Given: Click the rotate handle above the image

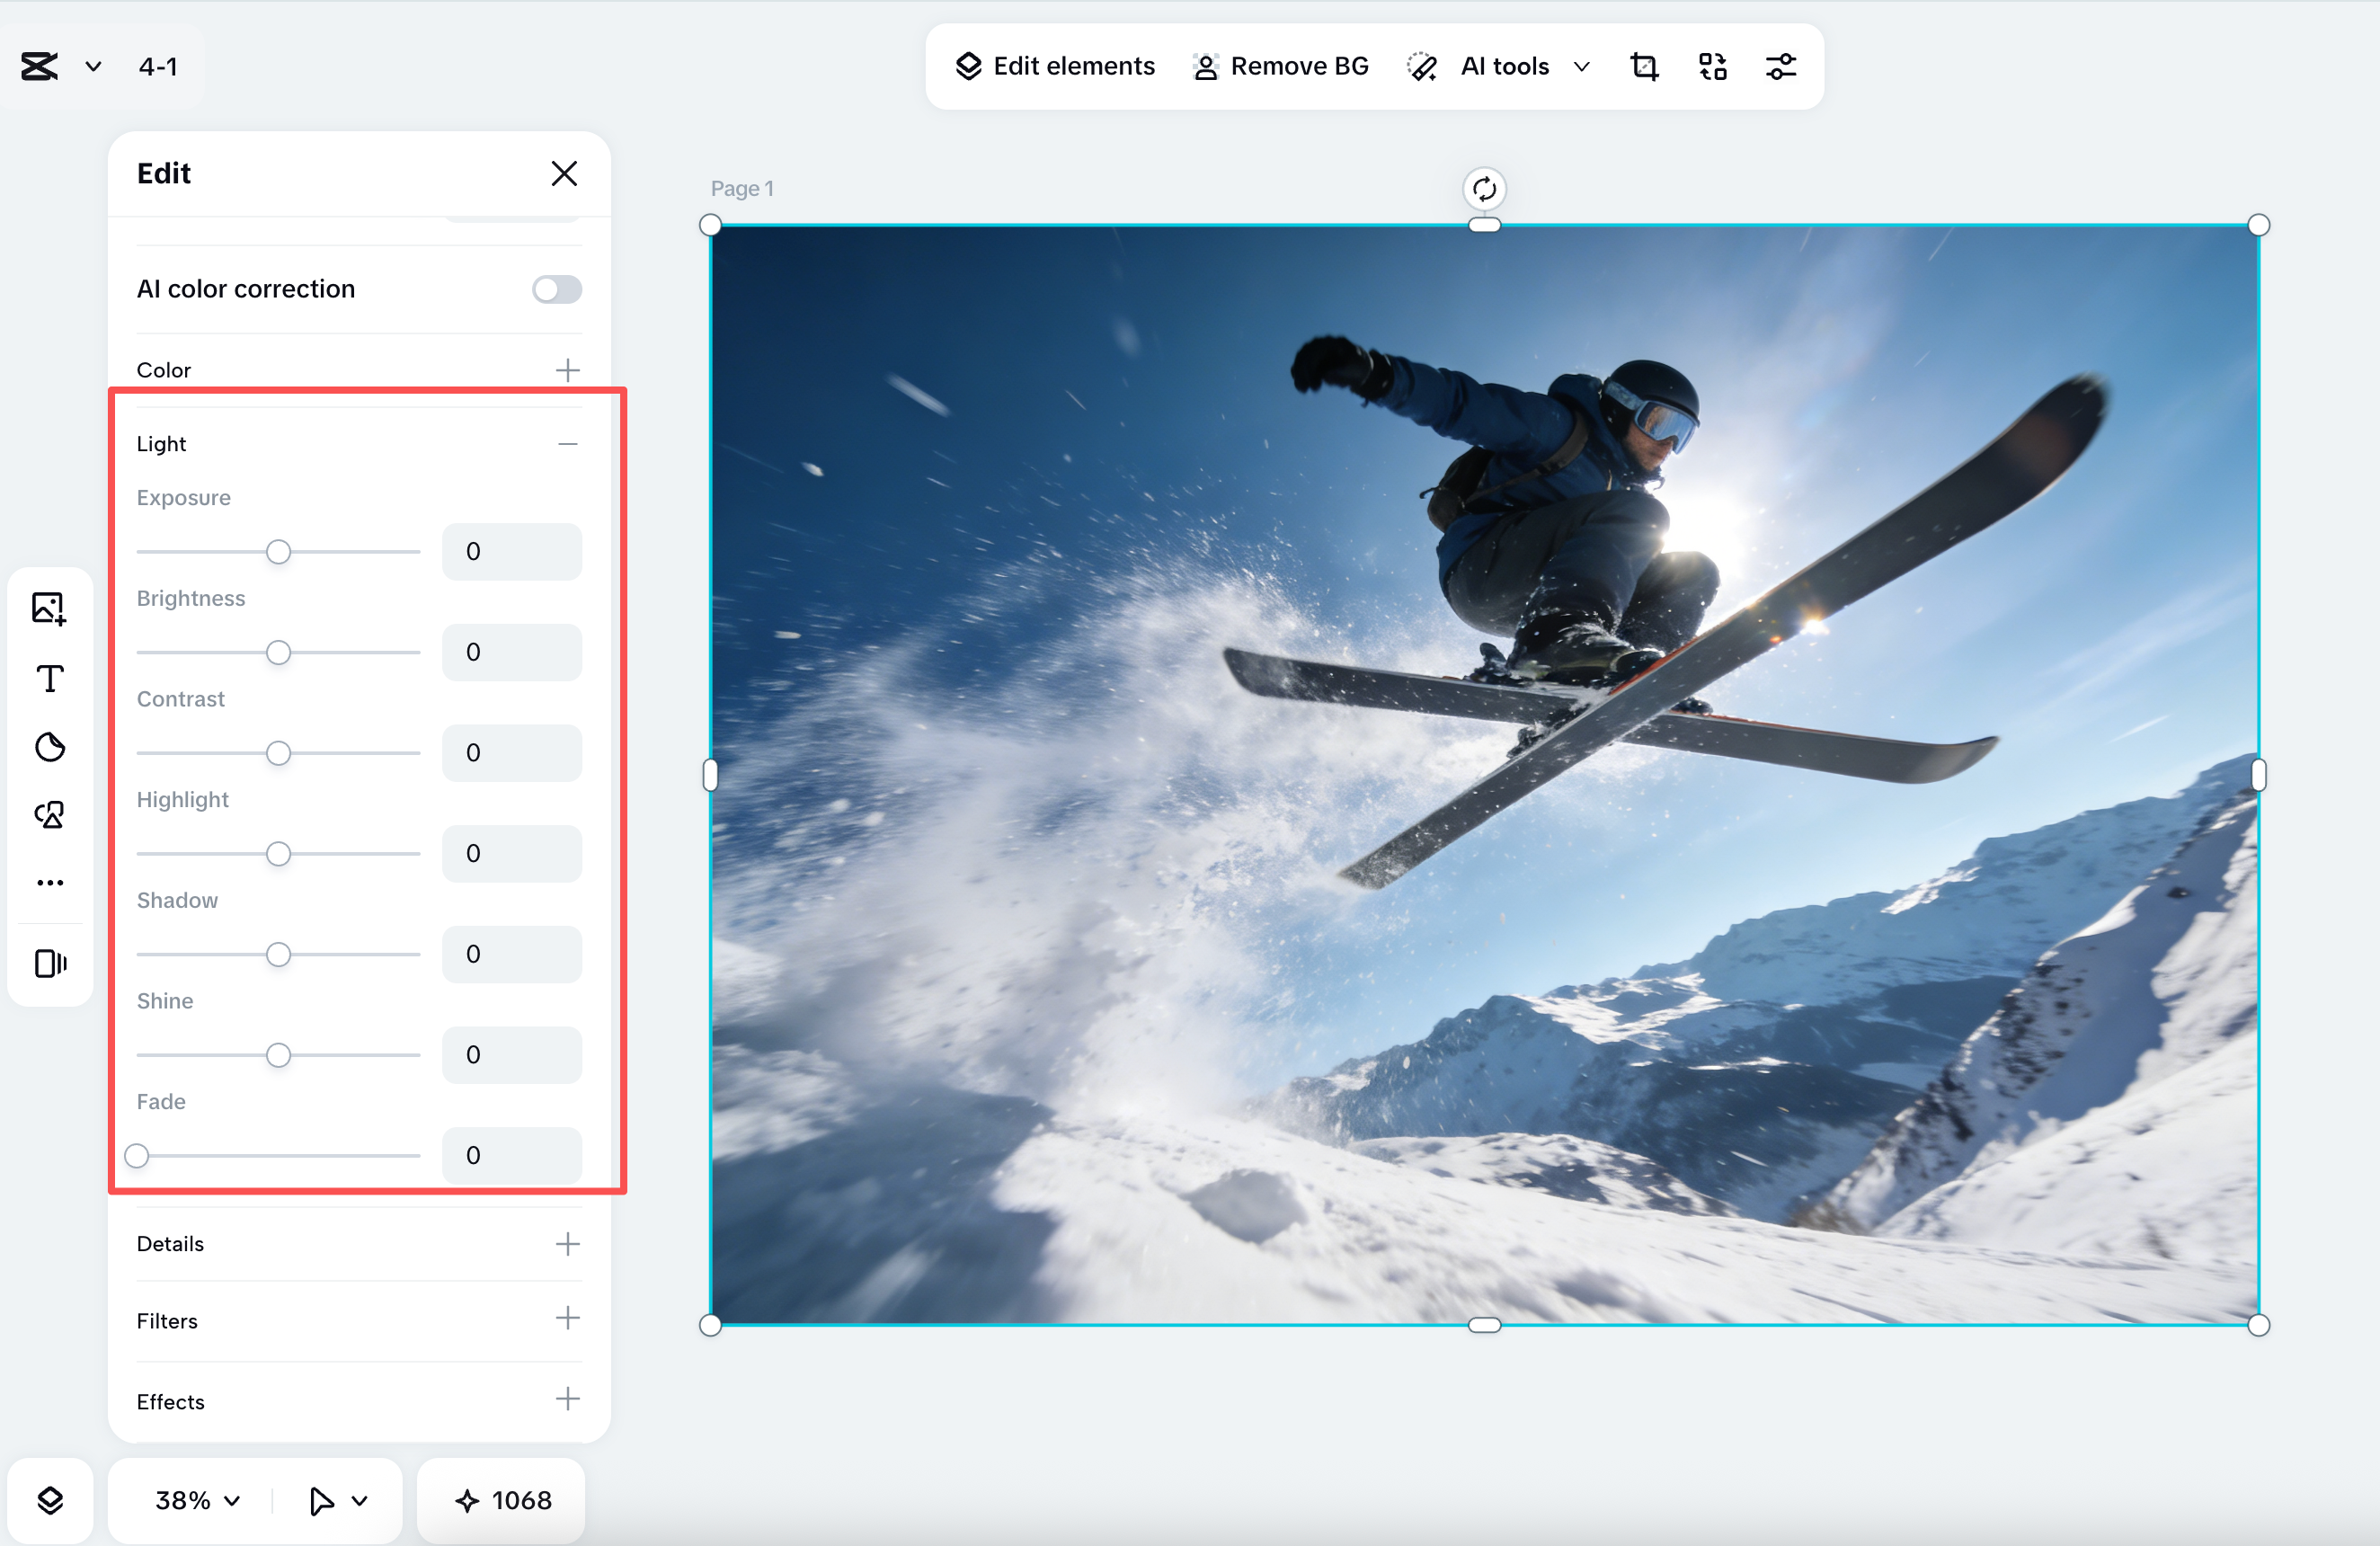Looking at the screenshot, I should (1484, 189).
